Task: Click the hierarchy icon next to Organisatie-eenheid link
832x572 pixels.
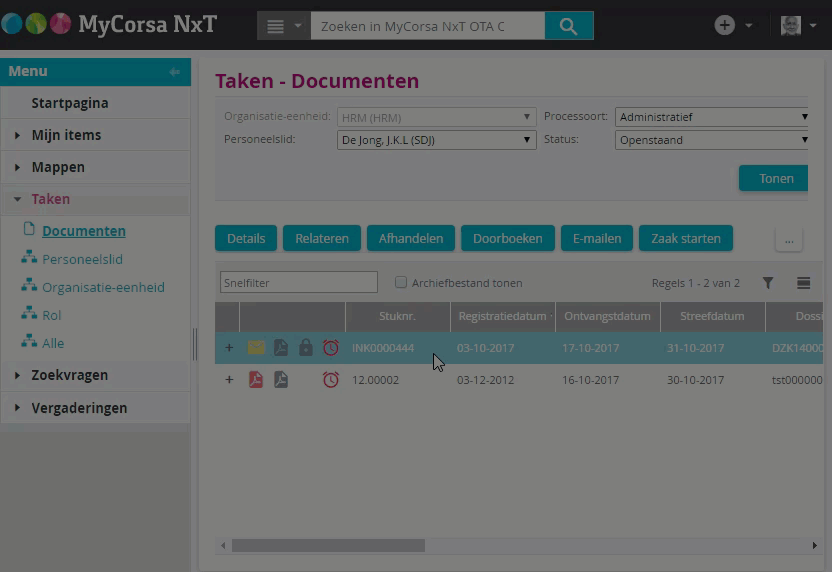Action: click(x=29, y=285)
